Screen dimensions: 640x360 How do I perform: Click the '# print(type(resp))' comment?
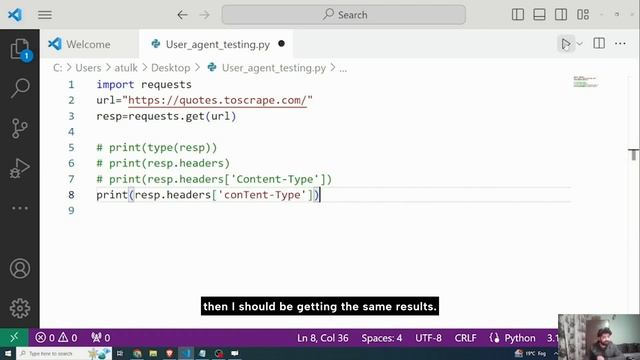[x=157, y=147]
